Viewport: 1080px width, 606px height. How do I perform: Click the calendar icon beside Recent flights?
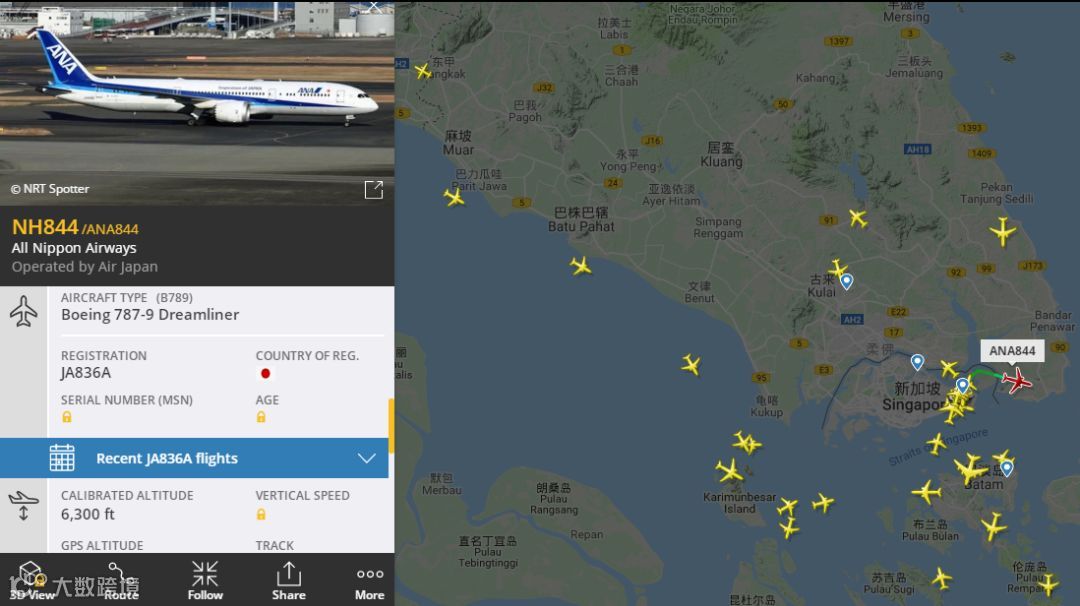pos(62,458)
